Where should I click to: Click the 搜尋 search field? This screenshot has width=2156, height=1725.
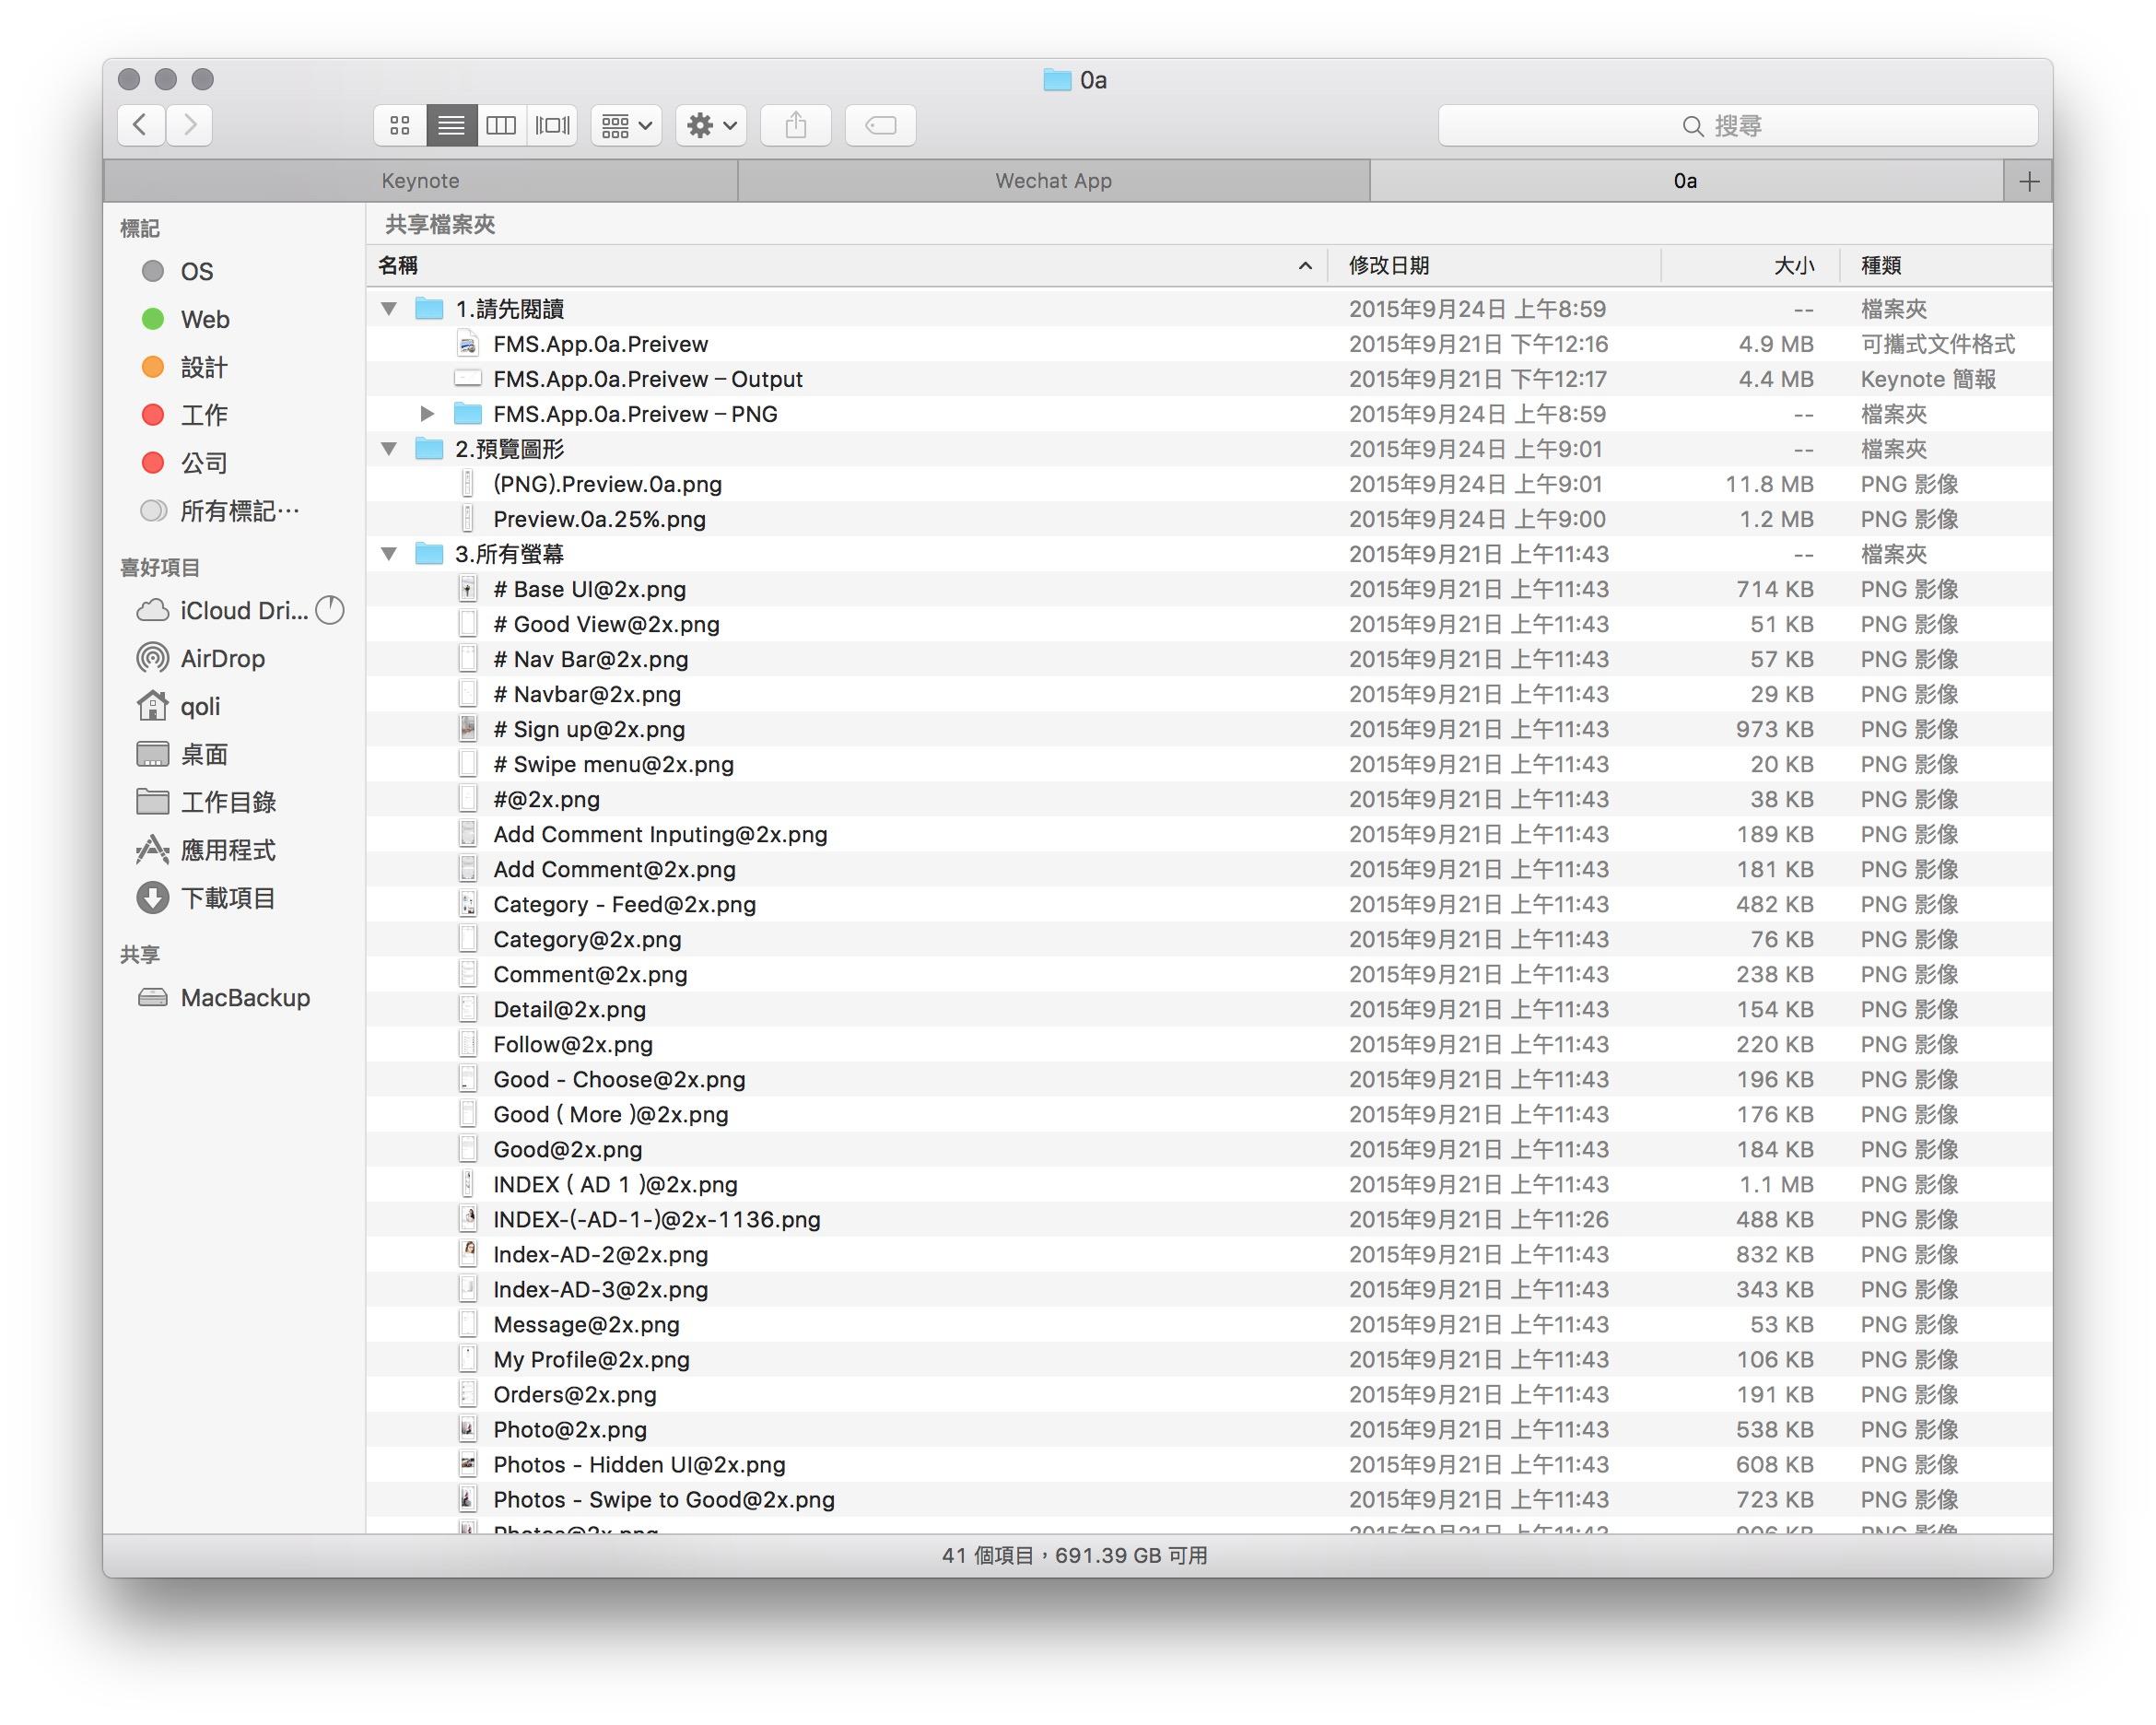(1737, 125)
